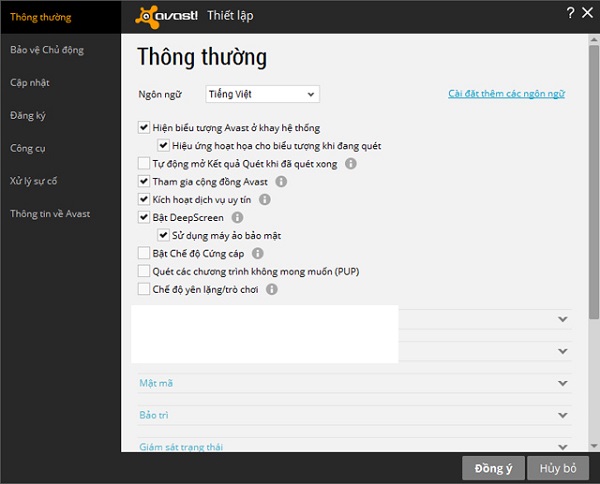The height and width of the screenshot is (484, 600).
Task: Disable Bật DeepScreen checkbox
Action: click(x=144, y=217)
